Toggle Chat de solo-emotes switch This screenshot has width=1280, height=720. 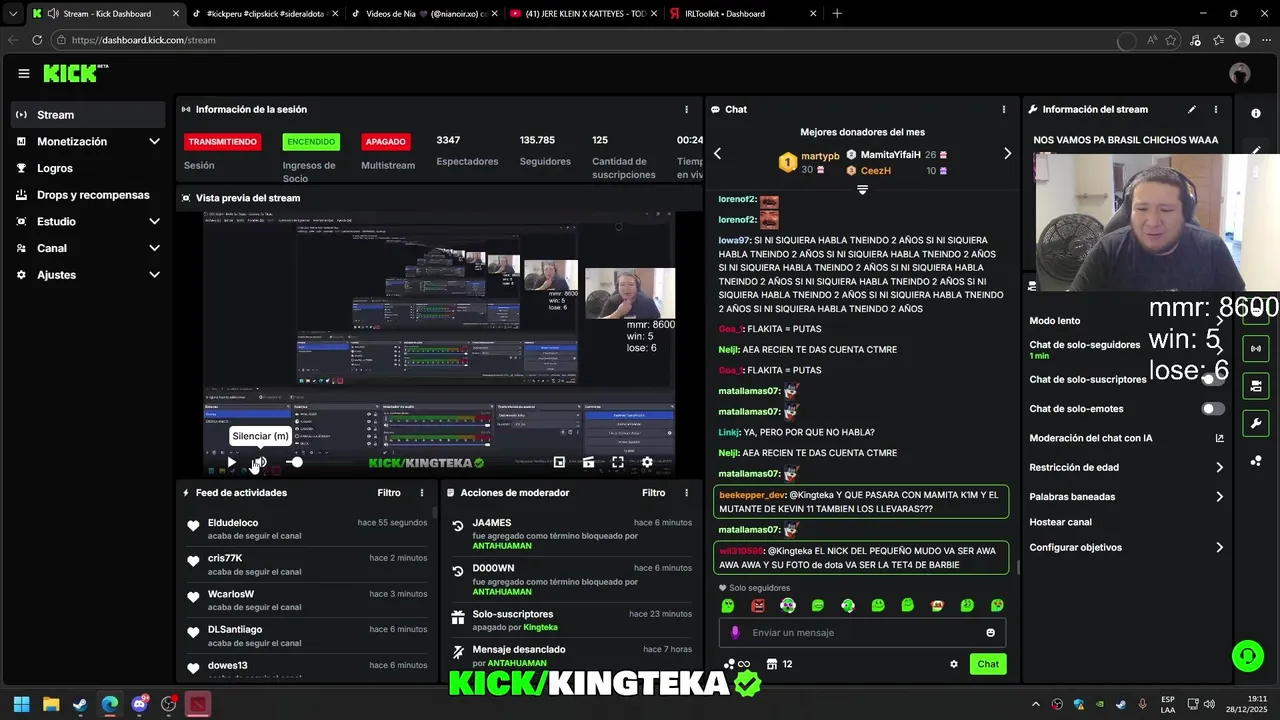[x=1213, y=409]
